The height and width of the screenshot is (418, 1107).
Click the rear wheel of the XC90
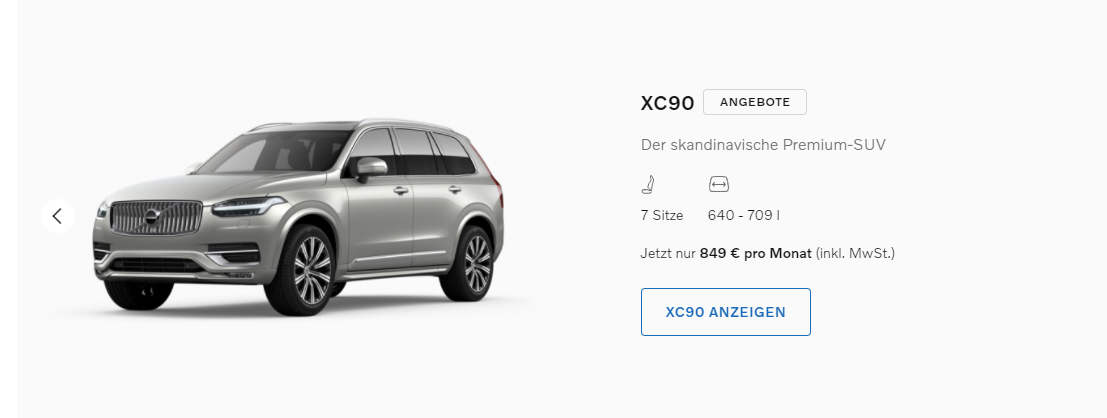click(x=474, y=263)
